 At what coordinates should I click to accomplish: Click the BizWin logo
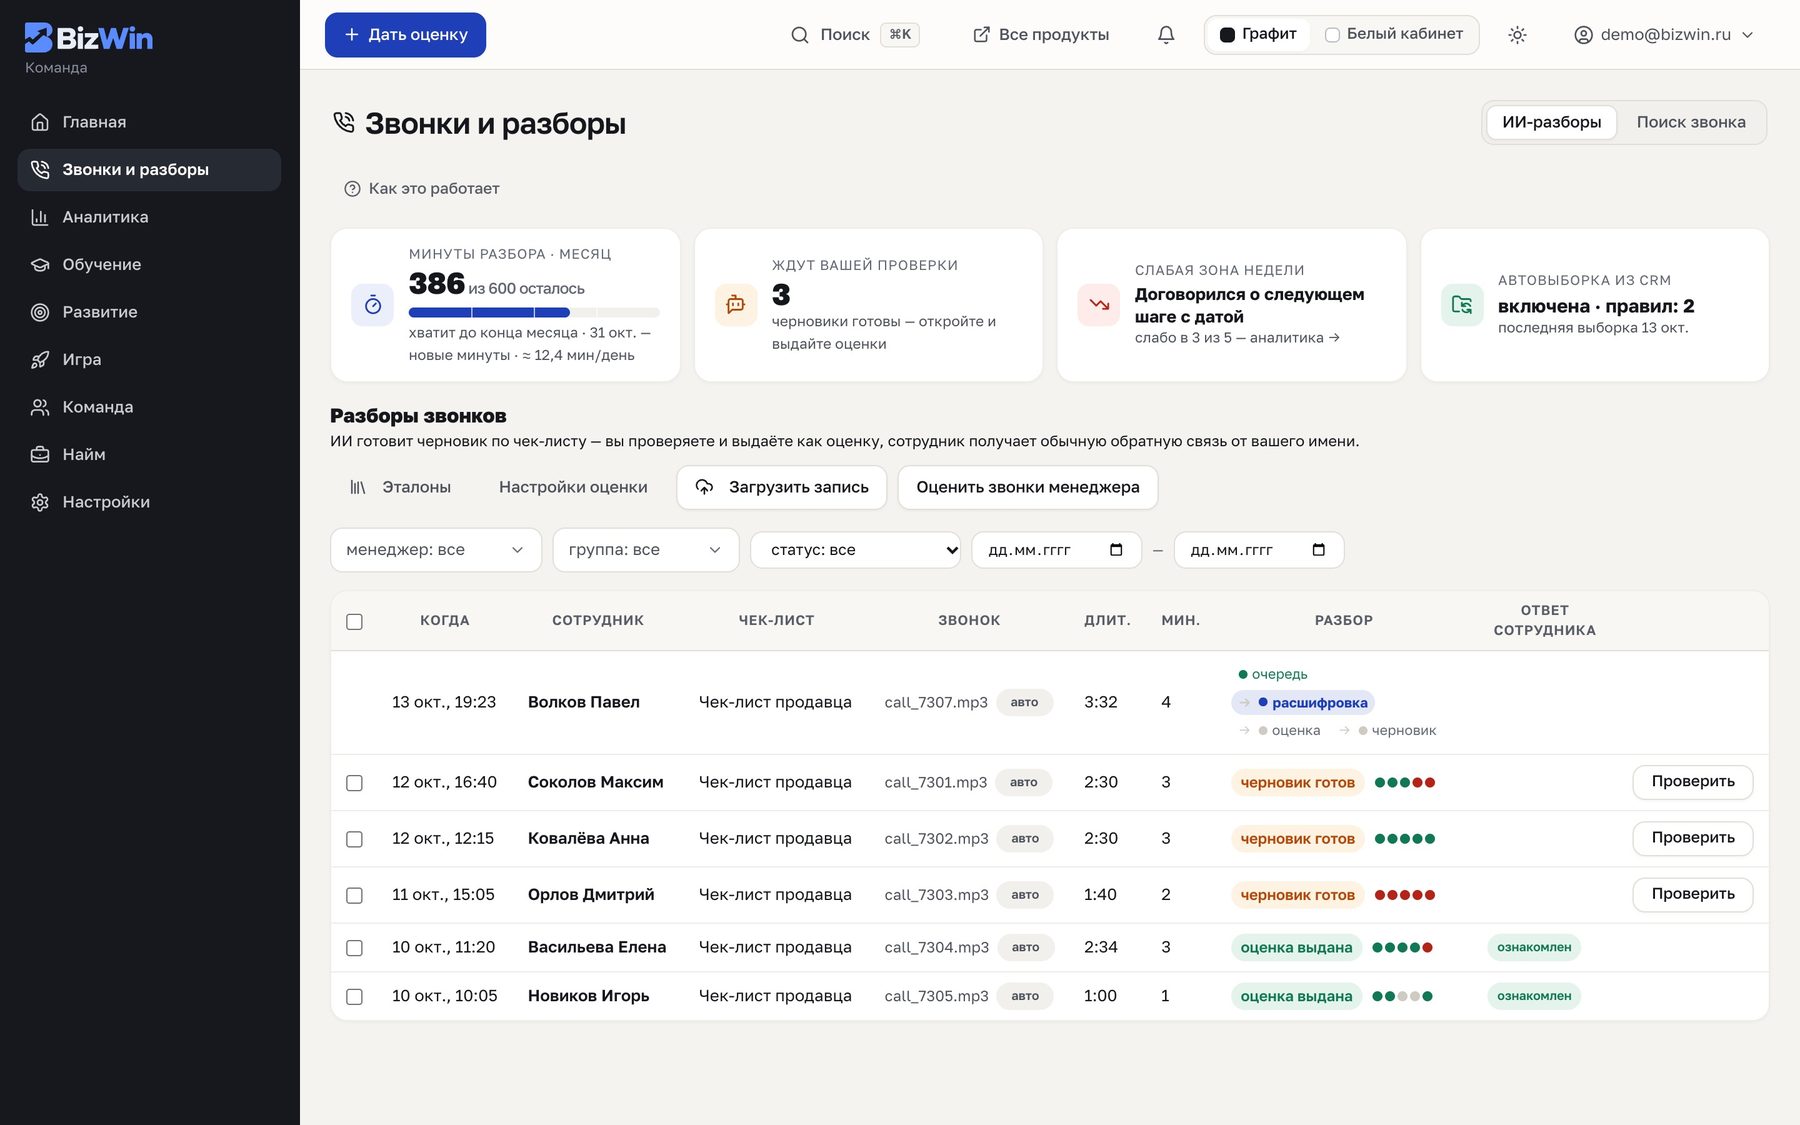click(89, 38)
